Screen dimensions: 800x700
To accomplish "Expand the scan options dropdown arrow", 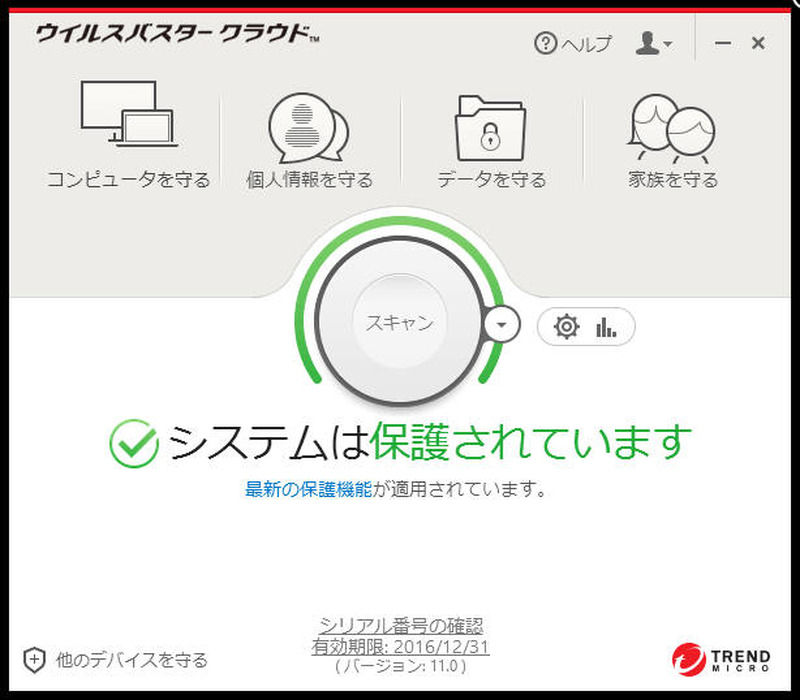I will pos(502,324).
